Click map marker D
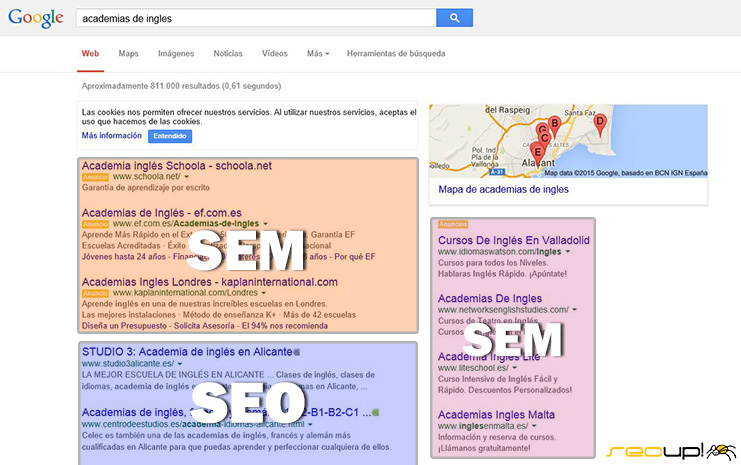The height and width of the screenshot is (465, 741). [x=600, y=123]
